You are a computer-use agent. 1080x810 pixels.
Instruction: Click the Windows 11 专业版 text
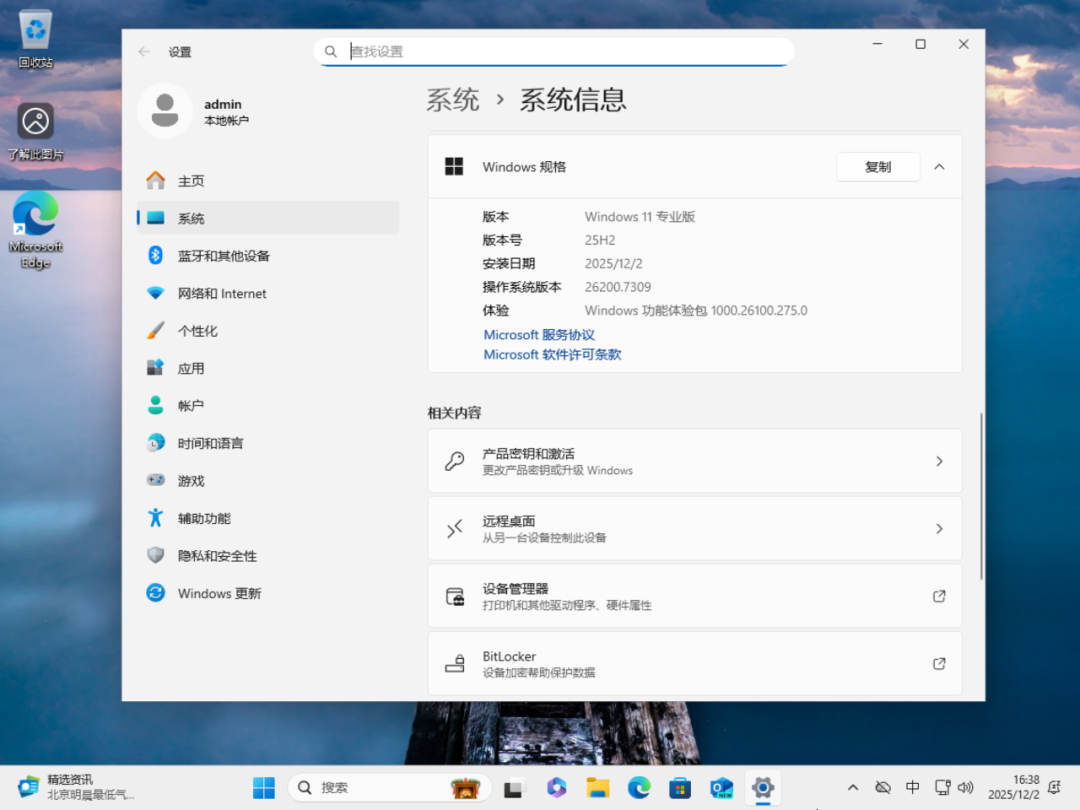coord(640,216)
